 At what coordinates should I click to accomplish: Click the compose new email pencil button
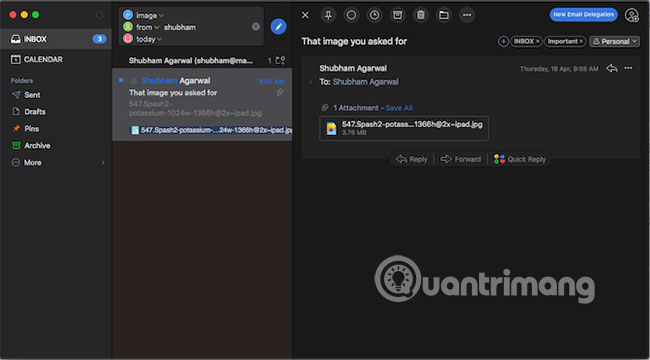pyautogui.click(x=279, y=27)
